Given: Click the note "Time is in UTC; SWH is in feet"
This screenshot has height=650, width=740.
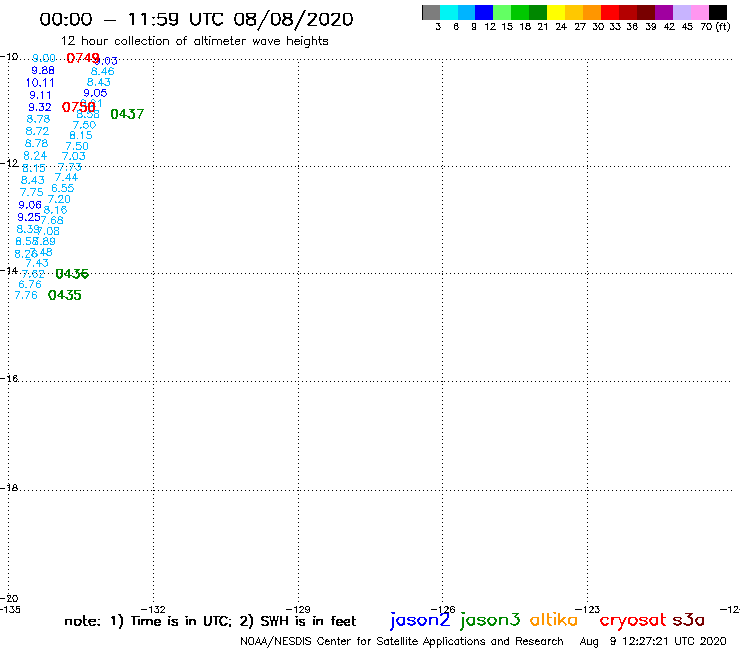Looking at the screenshot, I should click(210, 621).
